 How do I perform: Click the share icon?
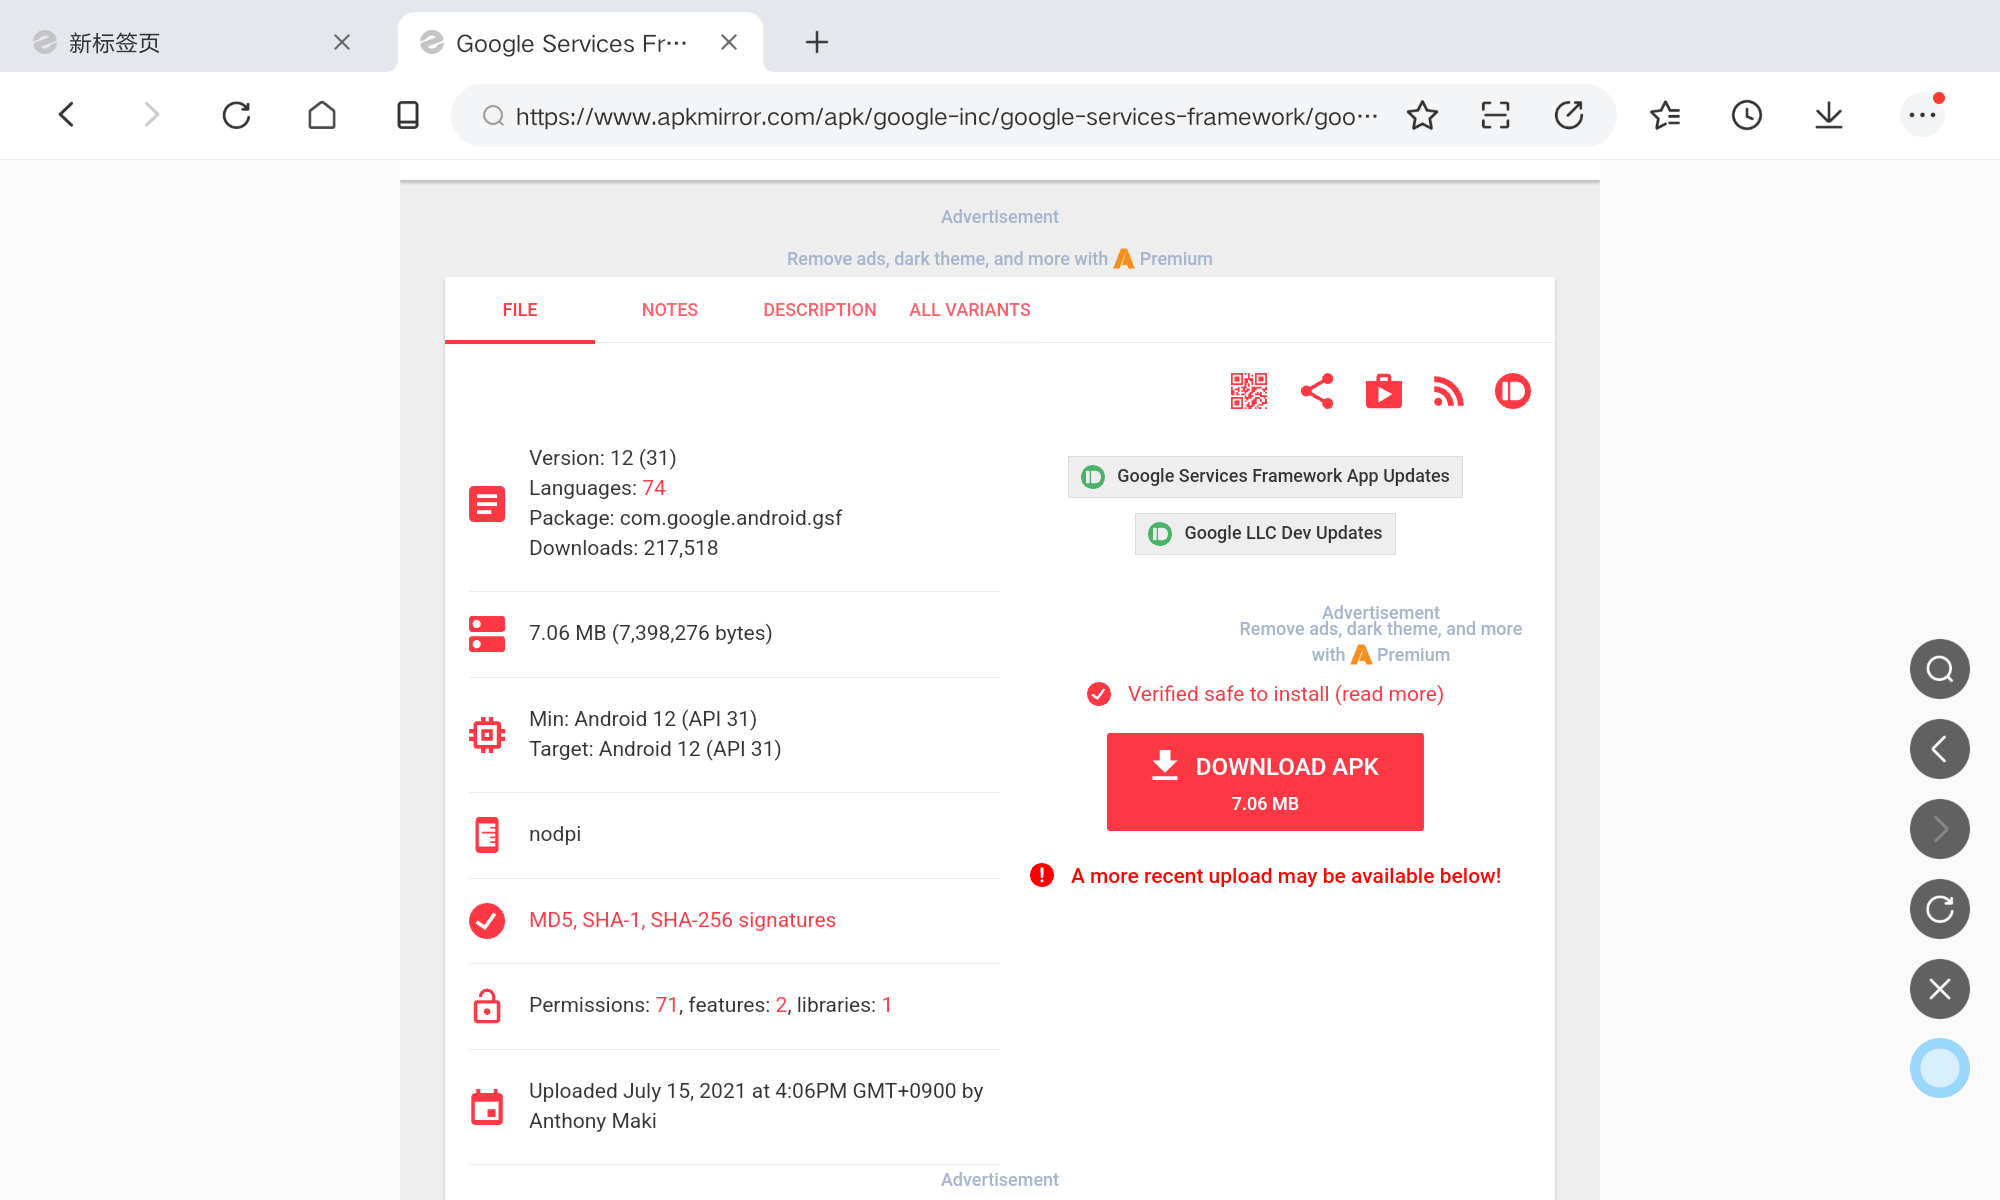(x=1316, y=391)
